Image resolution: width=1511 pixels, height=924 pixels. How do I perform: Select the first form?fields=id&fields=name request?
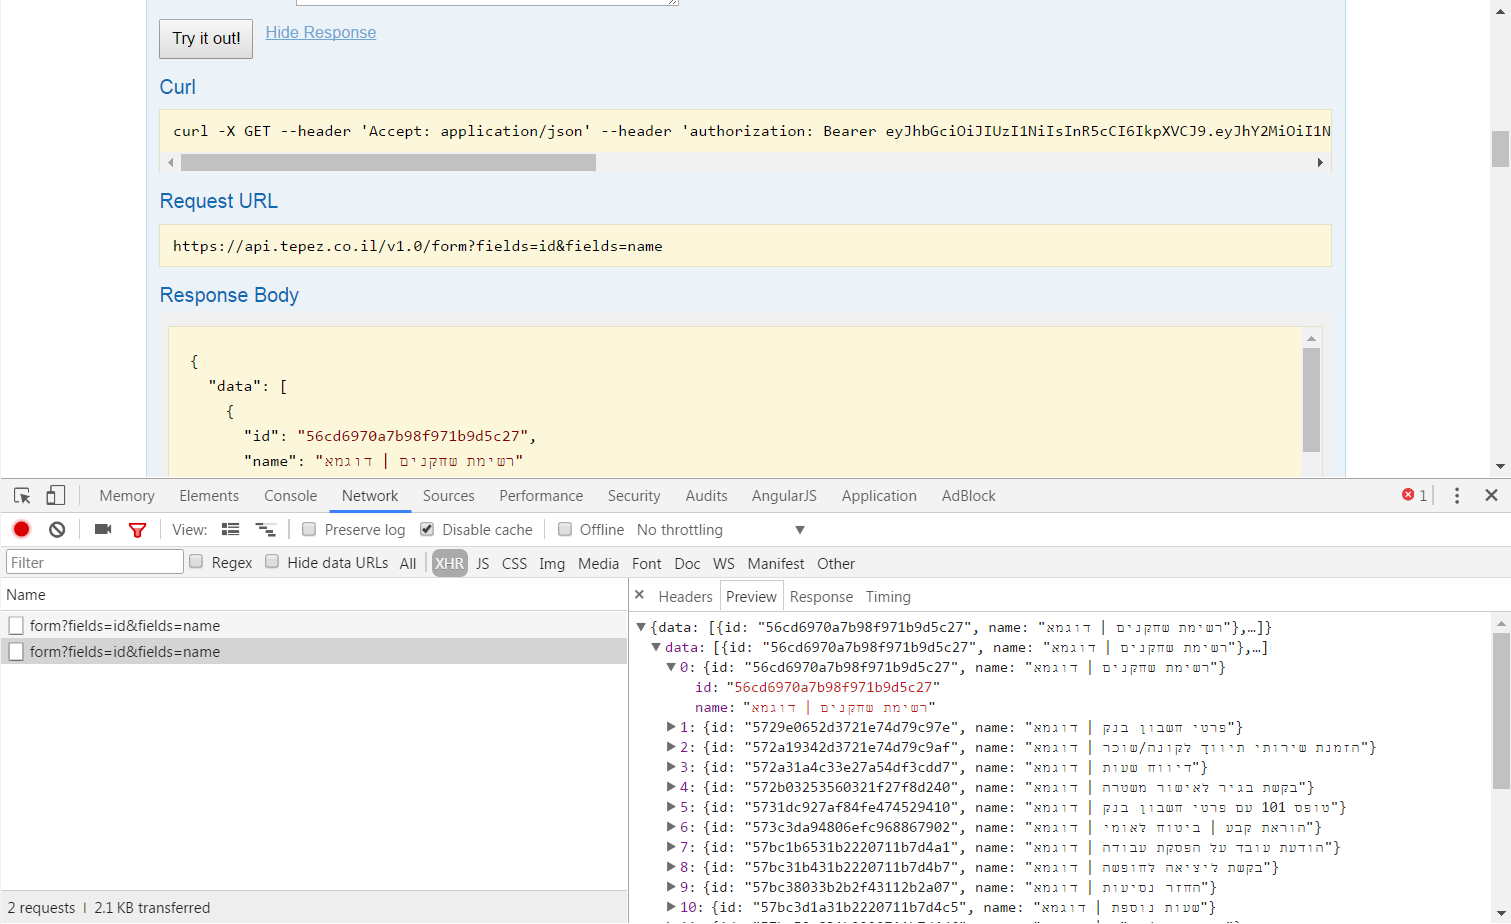(314, 625)
